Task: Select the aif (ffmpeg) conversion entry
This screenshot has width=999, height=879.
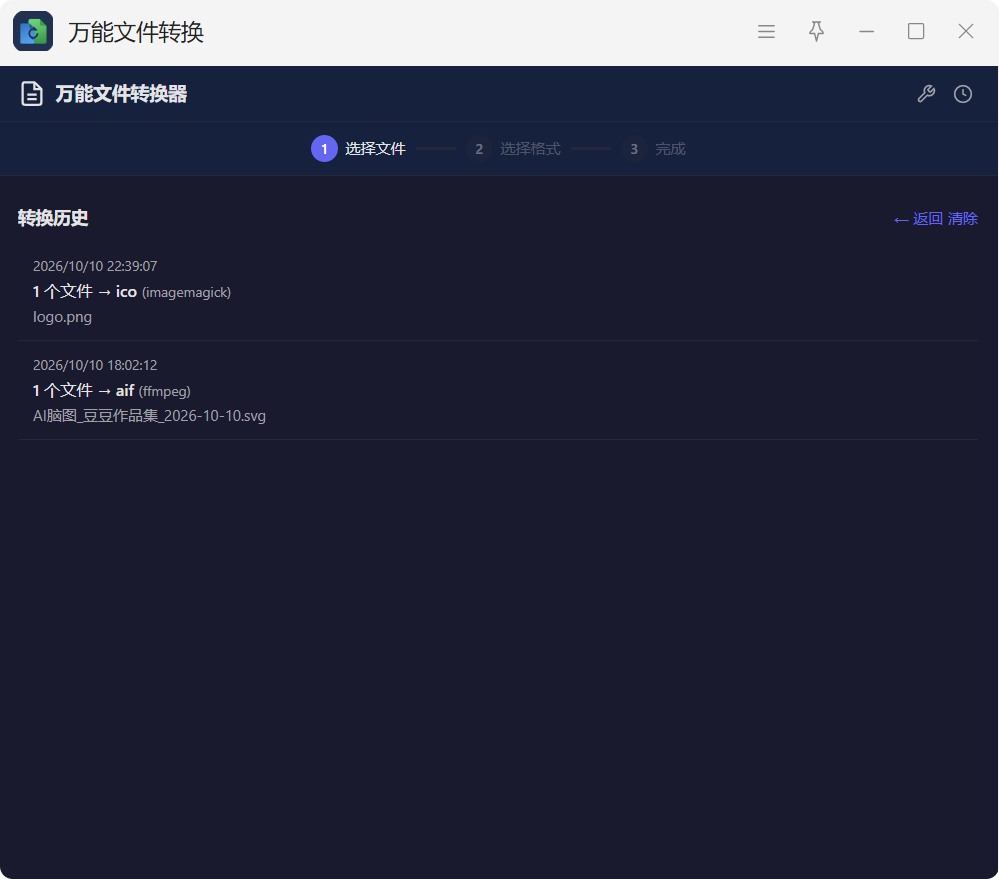Action: click(498, 390)
